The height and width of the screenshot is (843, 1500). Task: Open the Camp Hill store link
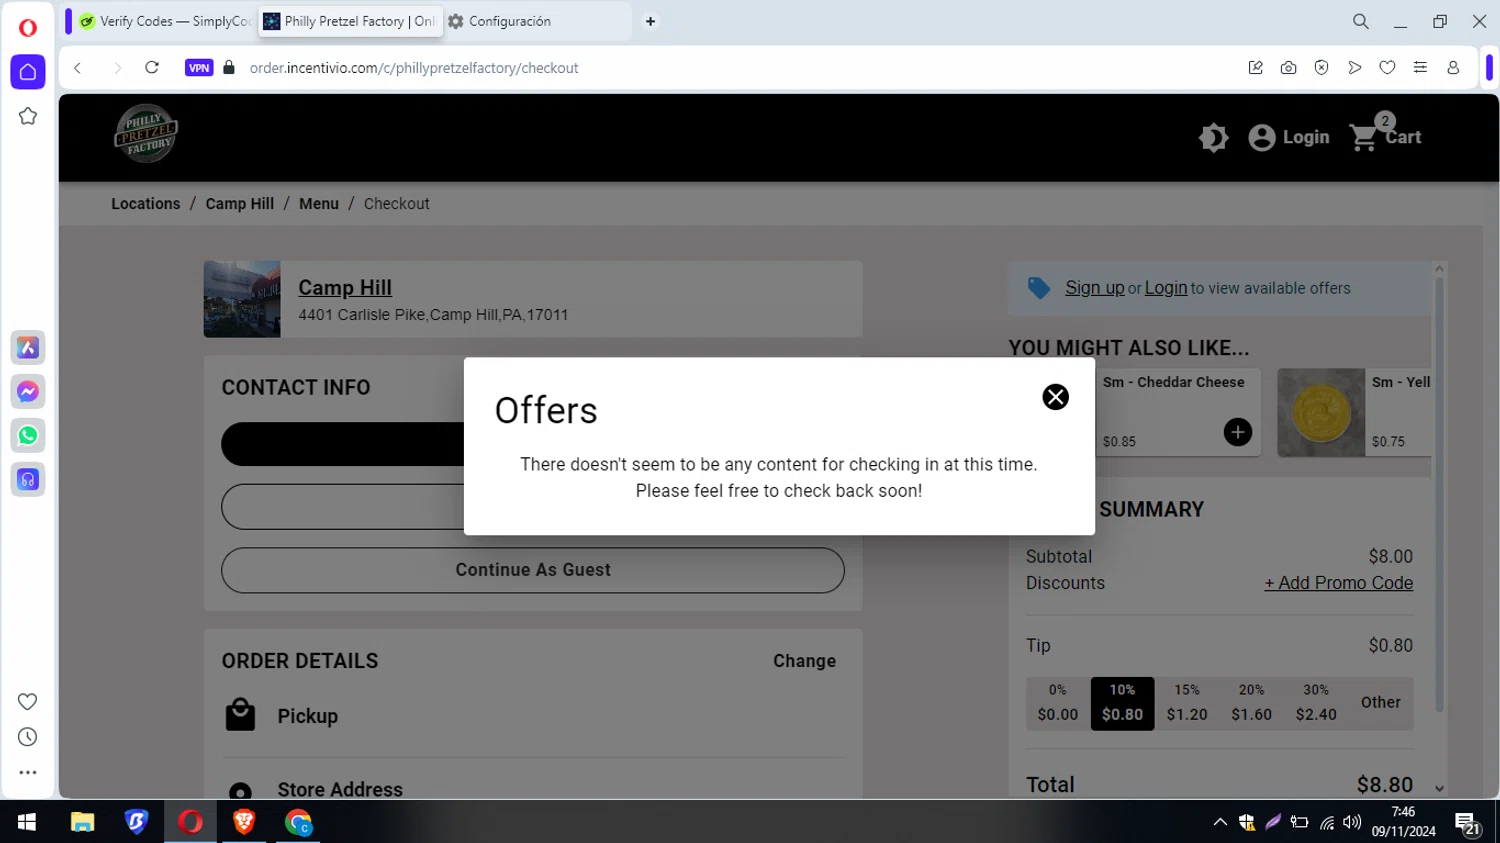[x=345, y=288]
